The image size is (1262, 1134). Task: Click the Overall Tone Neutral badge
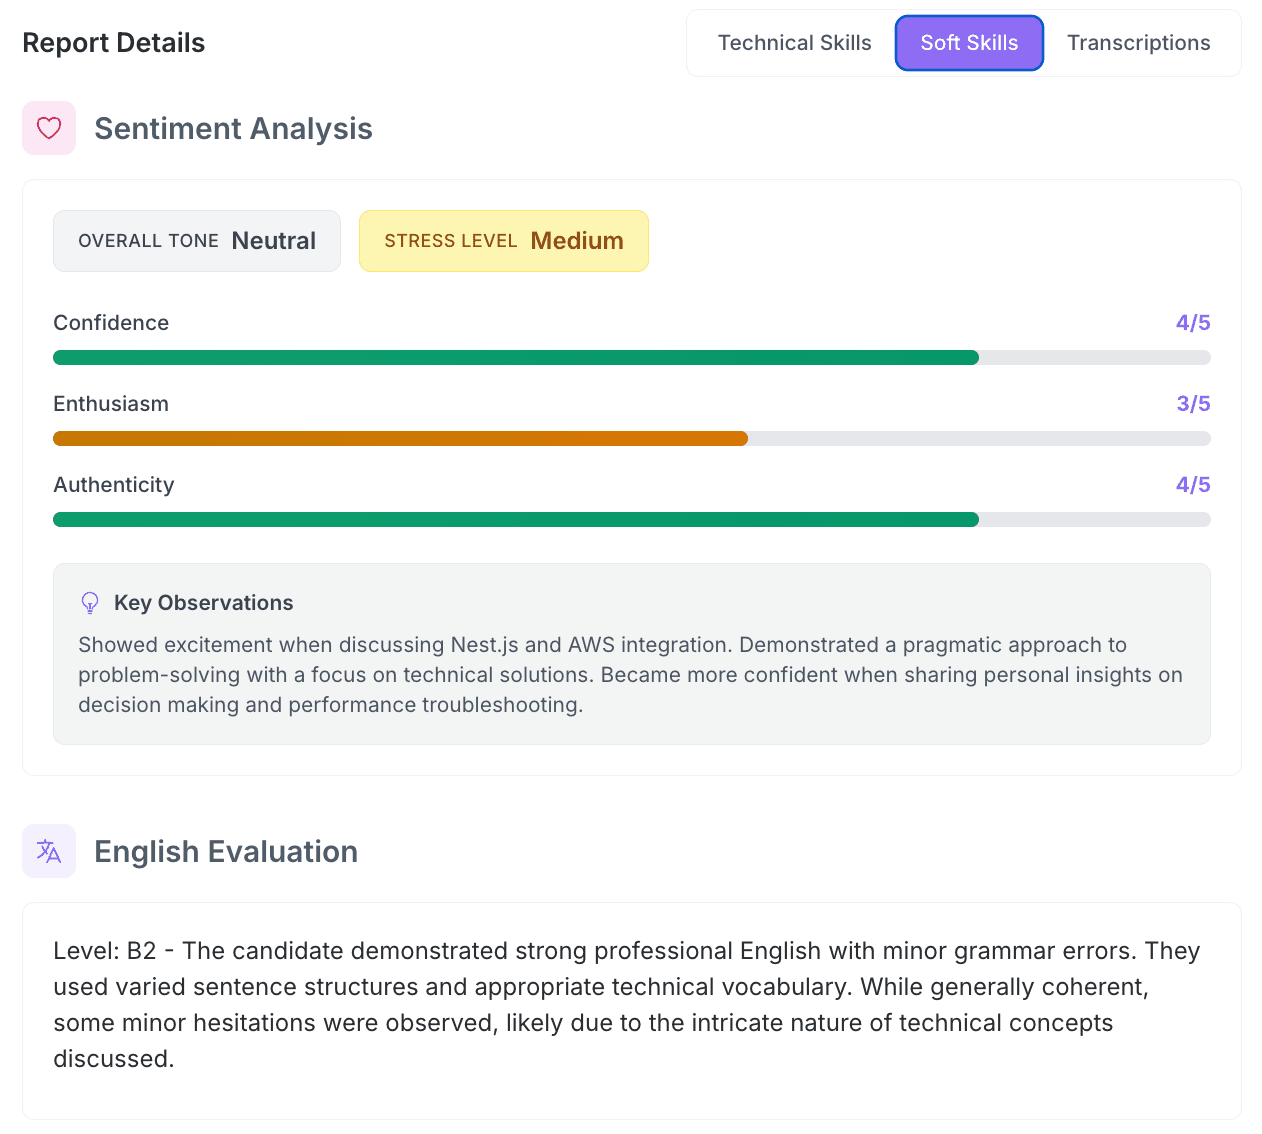tap(197, 241)
